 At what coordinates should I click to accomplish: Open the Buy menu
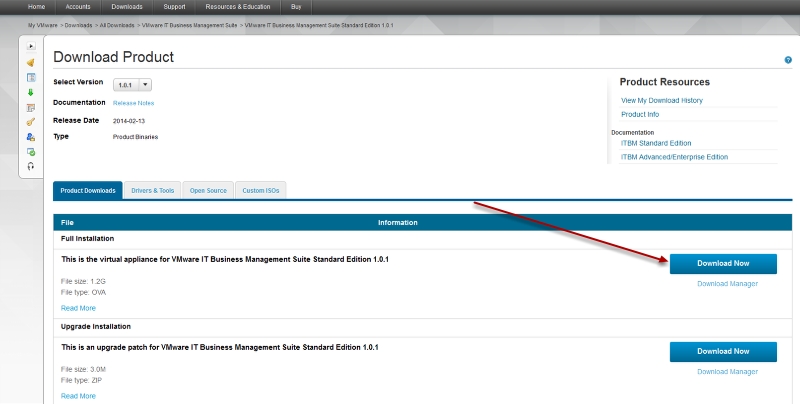(296, 7)
